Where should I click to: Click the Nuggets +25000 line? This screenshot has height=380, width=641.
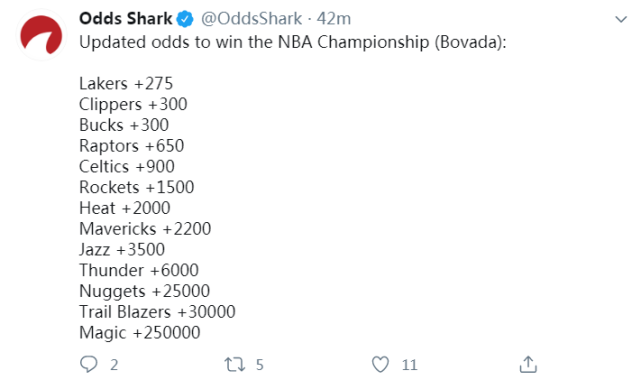(x=145, y=291)
